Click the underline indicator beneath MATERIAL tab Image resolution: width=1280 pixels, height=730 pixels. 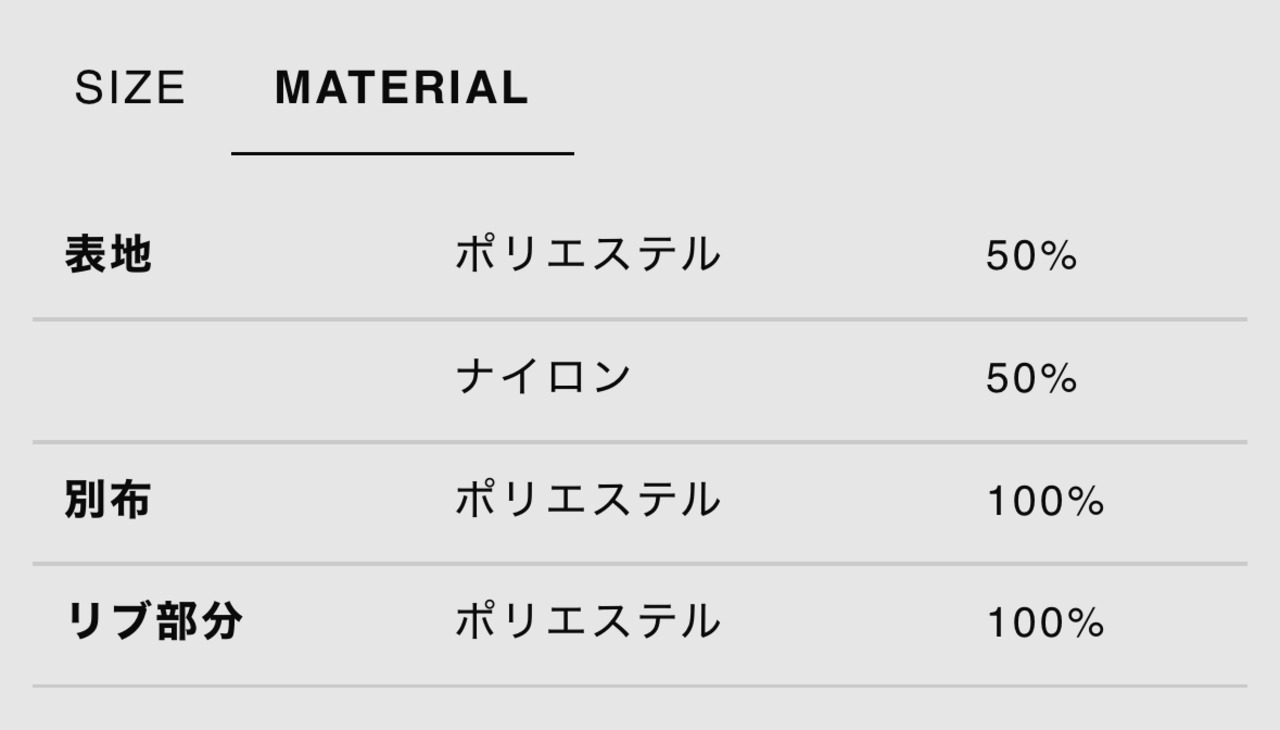click(402, 153)
